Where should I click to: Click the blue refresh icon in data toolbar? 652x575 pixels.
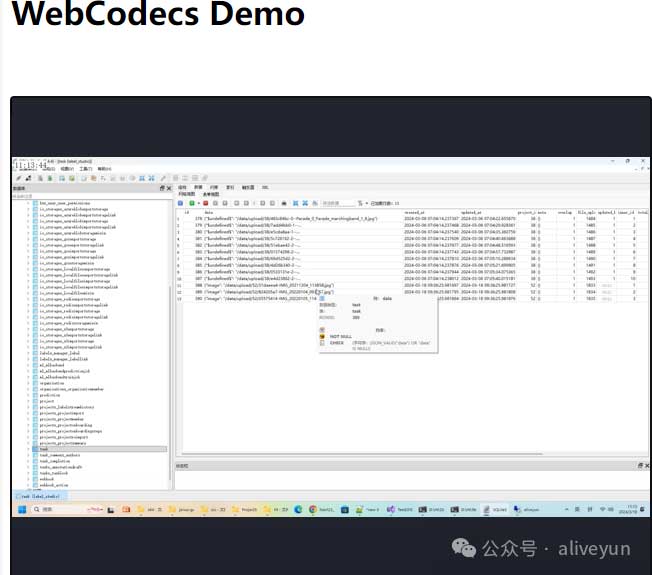[180, 203]
